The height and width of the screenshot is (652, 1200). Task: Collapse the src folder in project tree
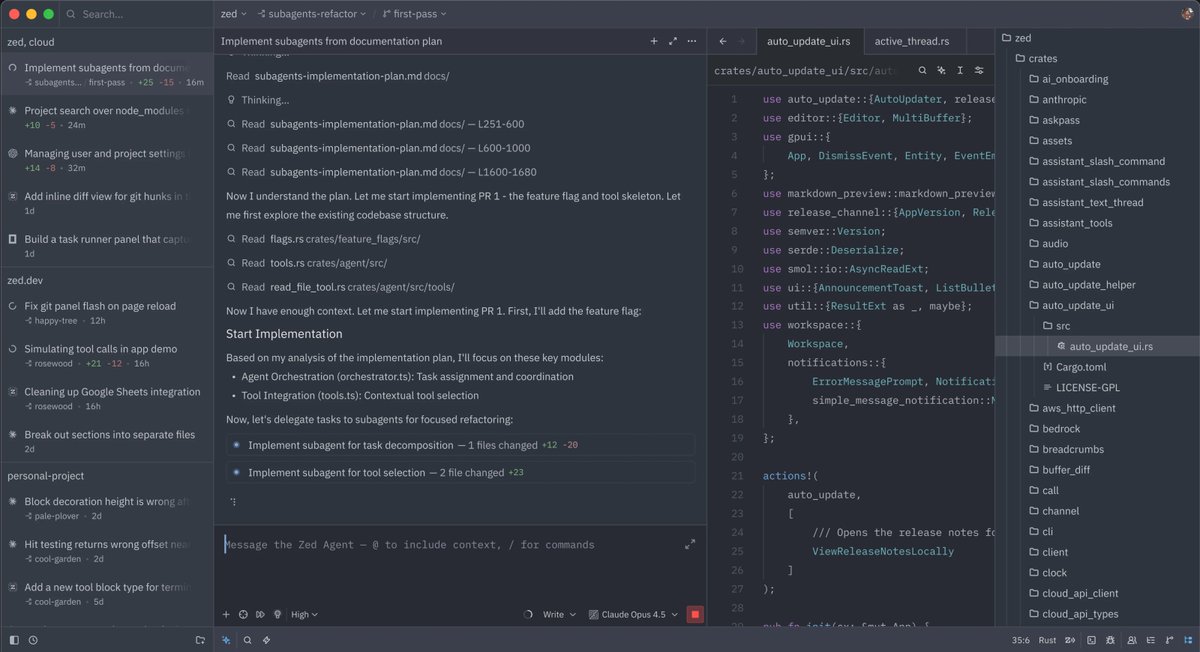click(1098, 326)
